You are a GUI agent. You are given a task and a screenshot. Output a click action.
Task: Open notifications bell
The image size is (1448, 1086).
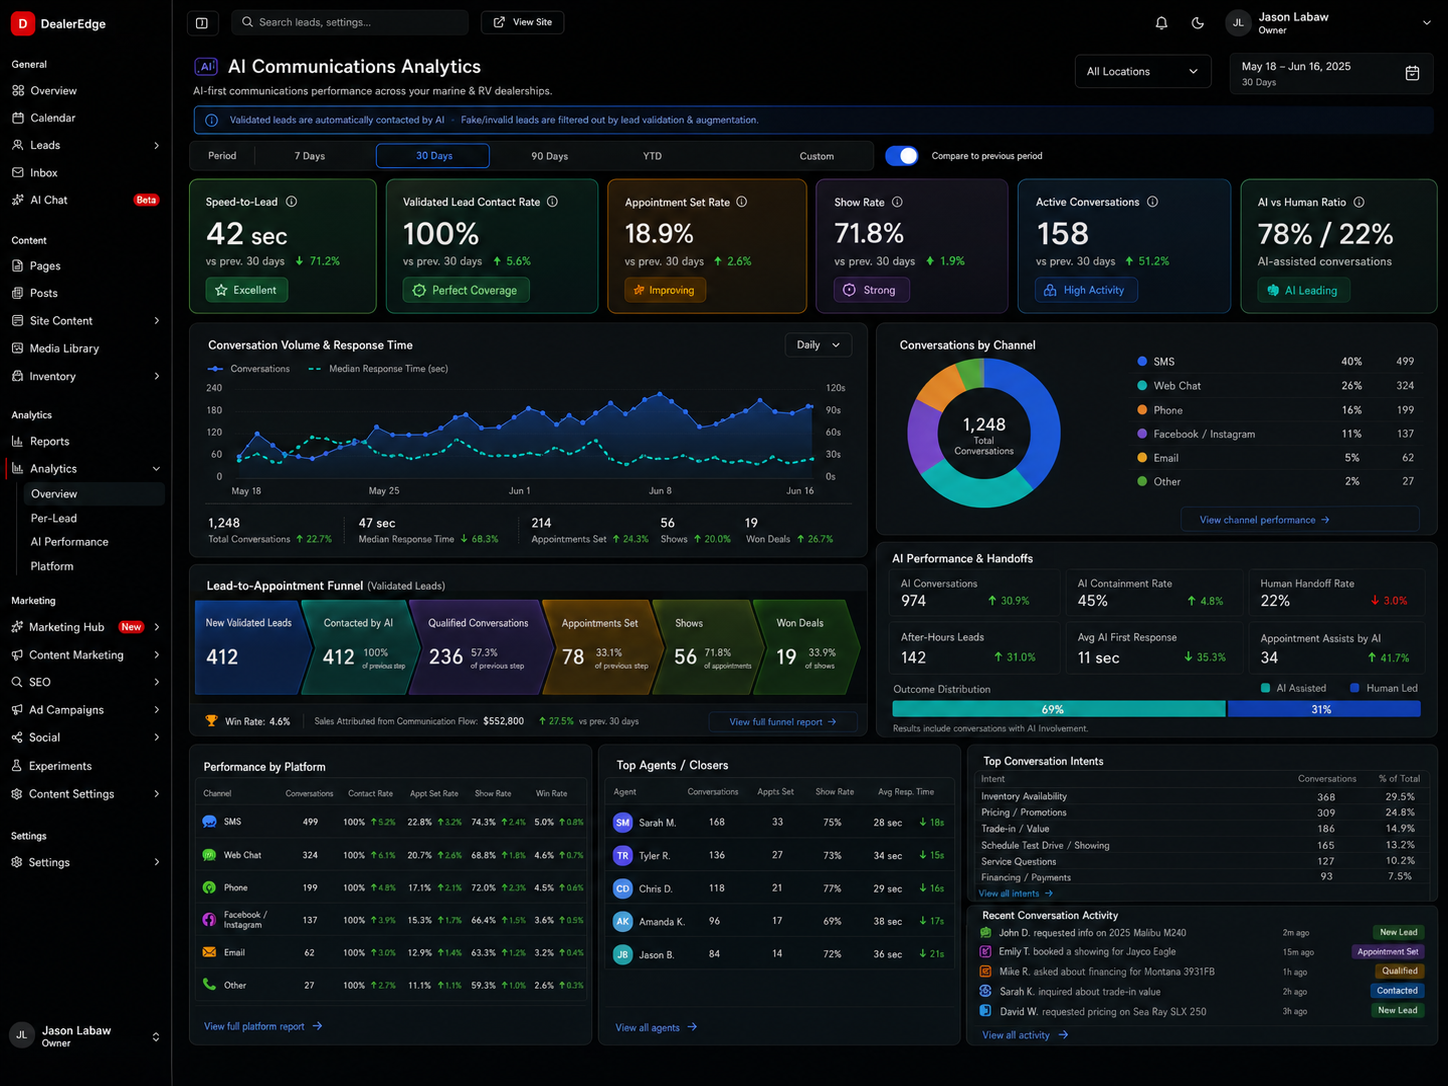pos(1161,22)
